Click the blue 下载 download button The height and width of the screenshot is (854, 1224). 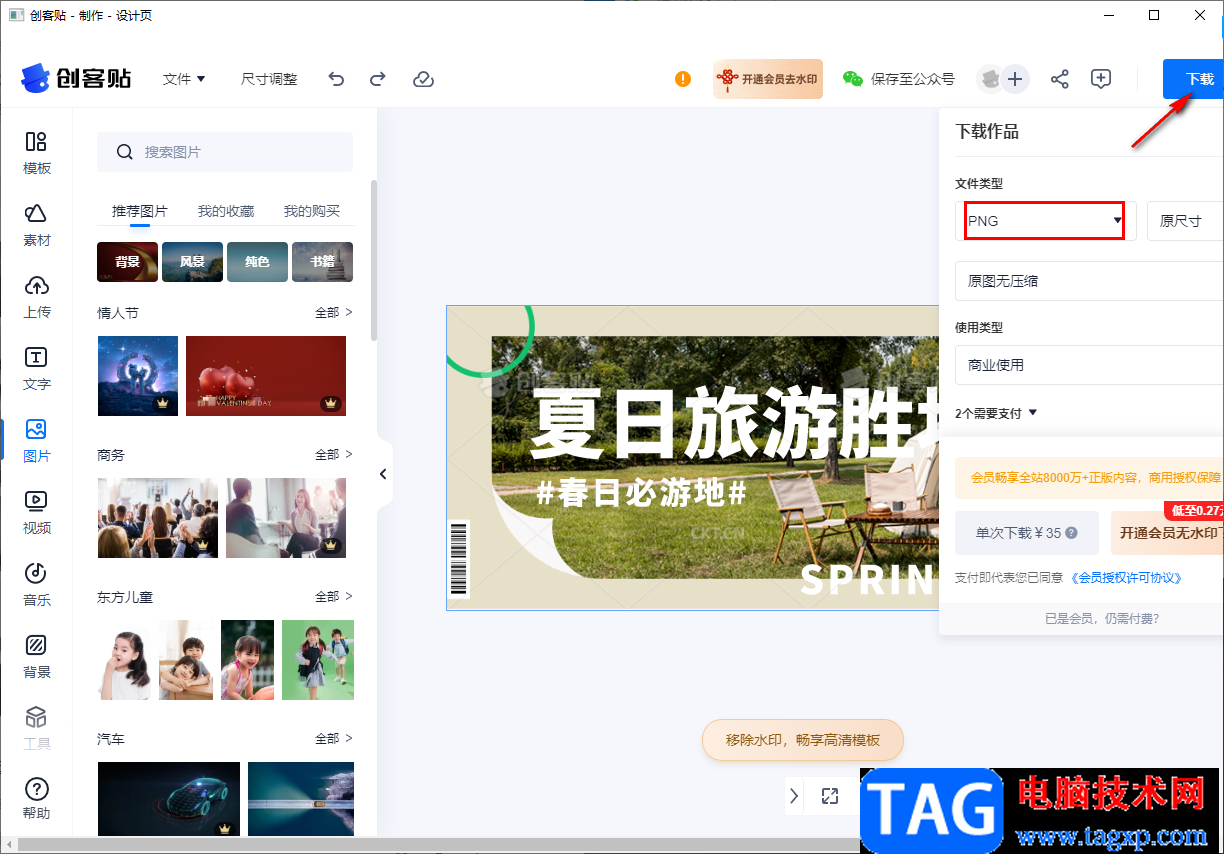coord(1194,79)
